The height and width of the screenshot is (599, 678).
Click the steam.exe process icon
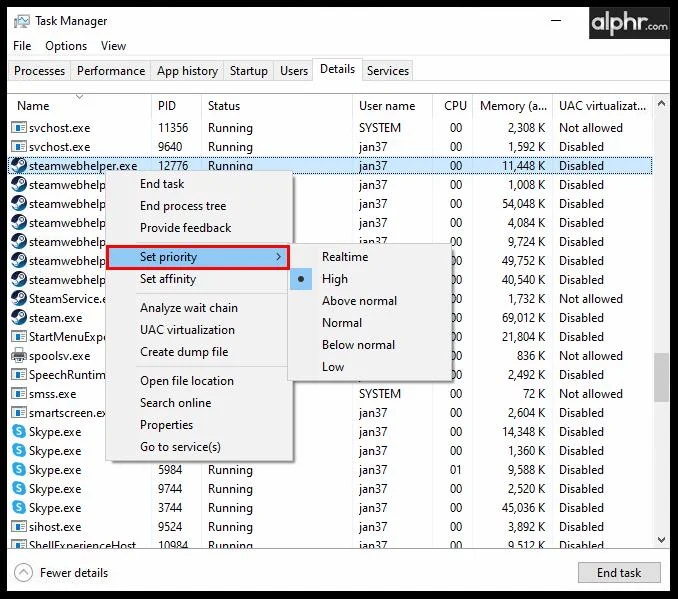19,317
